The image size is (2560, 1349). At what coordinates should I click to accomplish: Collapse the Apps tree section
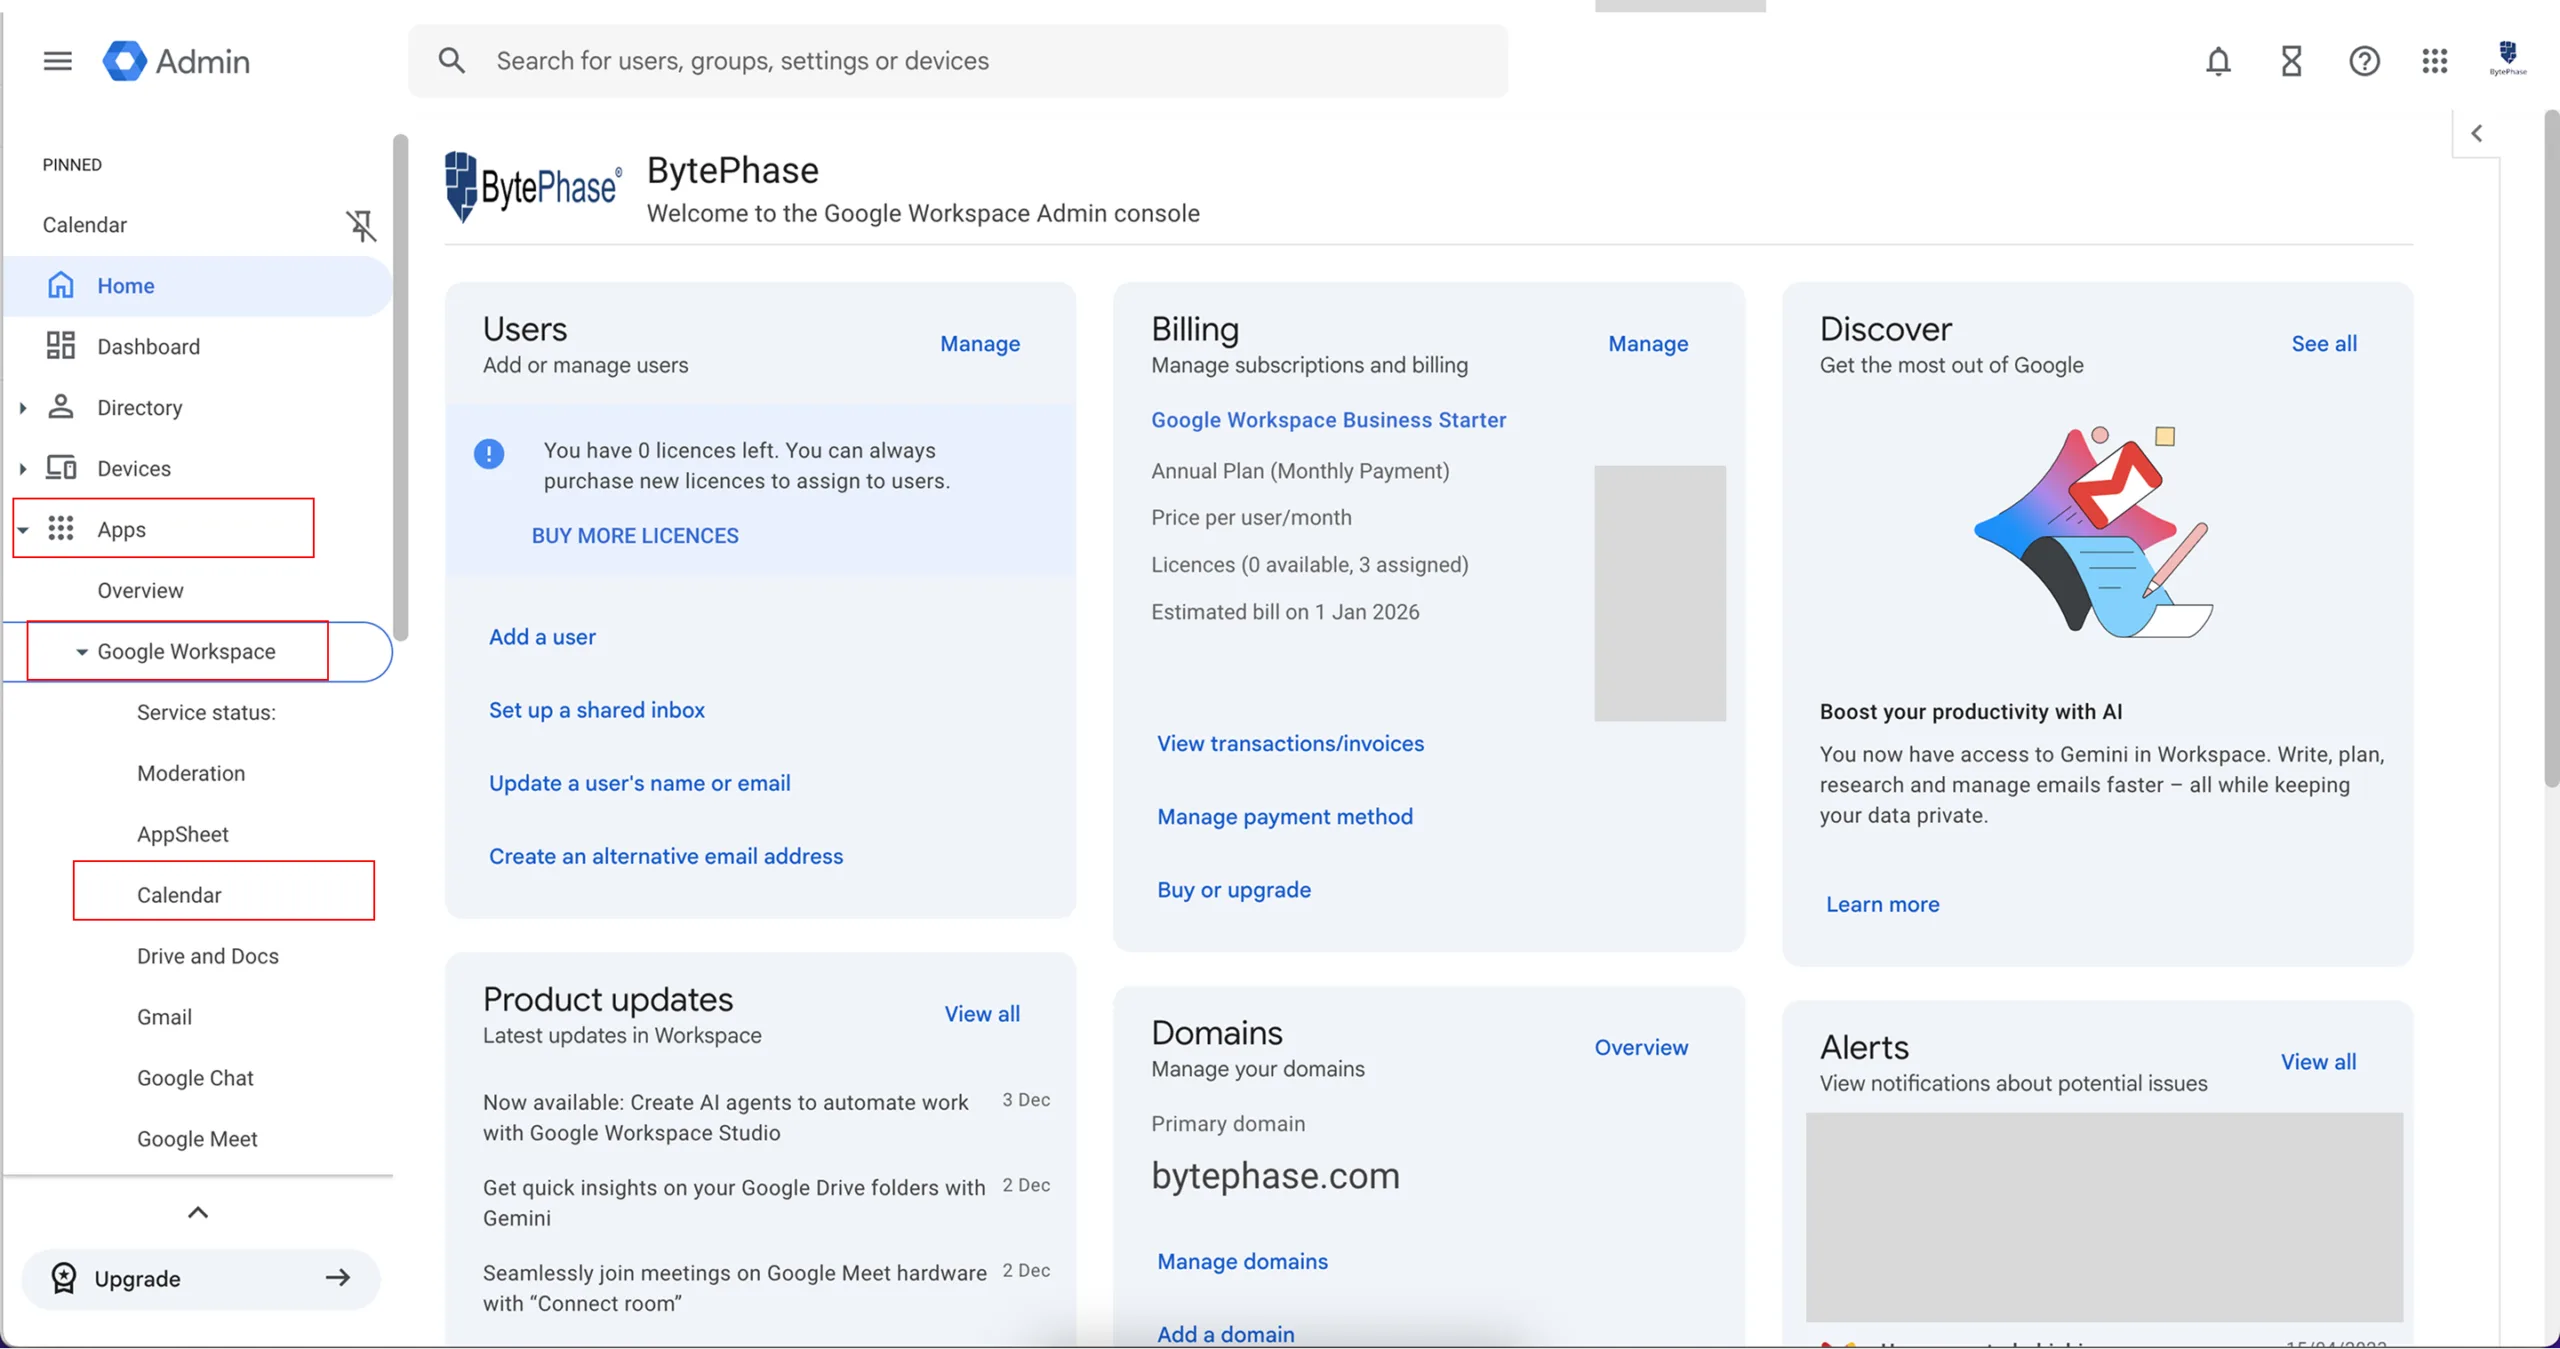pos(23,530)
